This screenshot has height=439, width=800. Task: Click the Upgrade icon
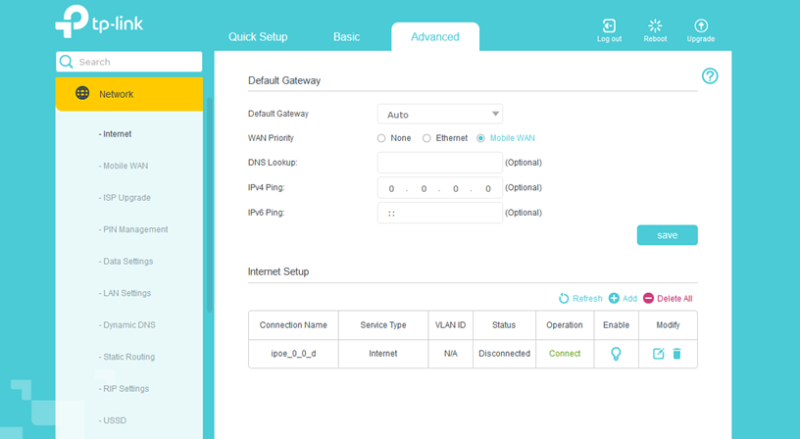tap(701, 26)
